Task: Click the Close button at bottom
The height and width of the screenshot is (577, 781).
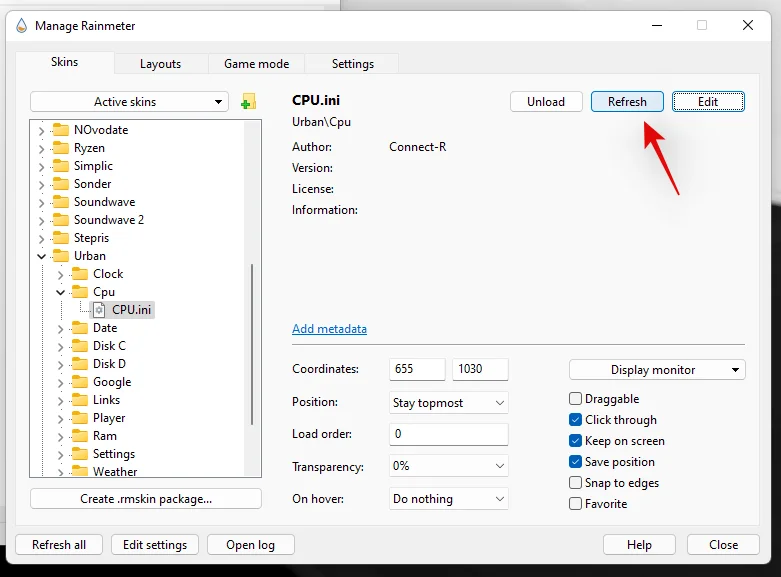Action: pyautogui.click(x=723, y=545)
